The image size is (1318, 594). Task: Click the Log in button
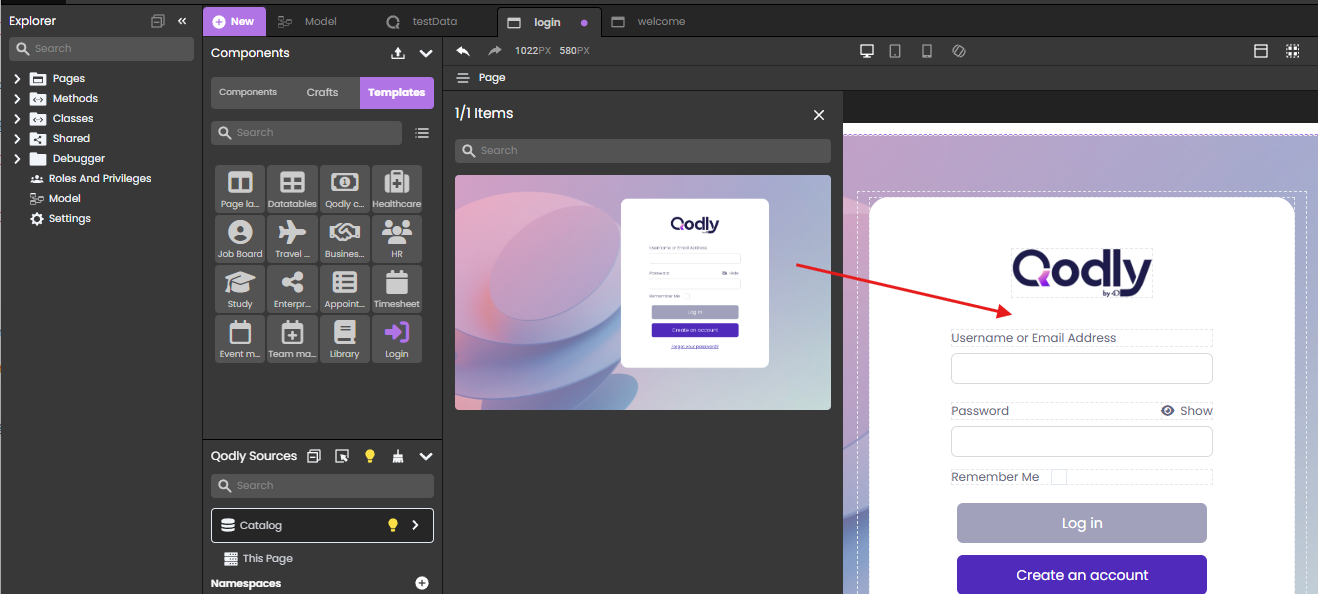click(x=1082, y=523)
